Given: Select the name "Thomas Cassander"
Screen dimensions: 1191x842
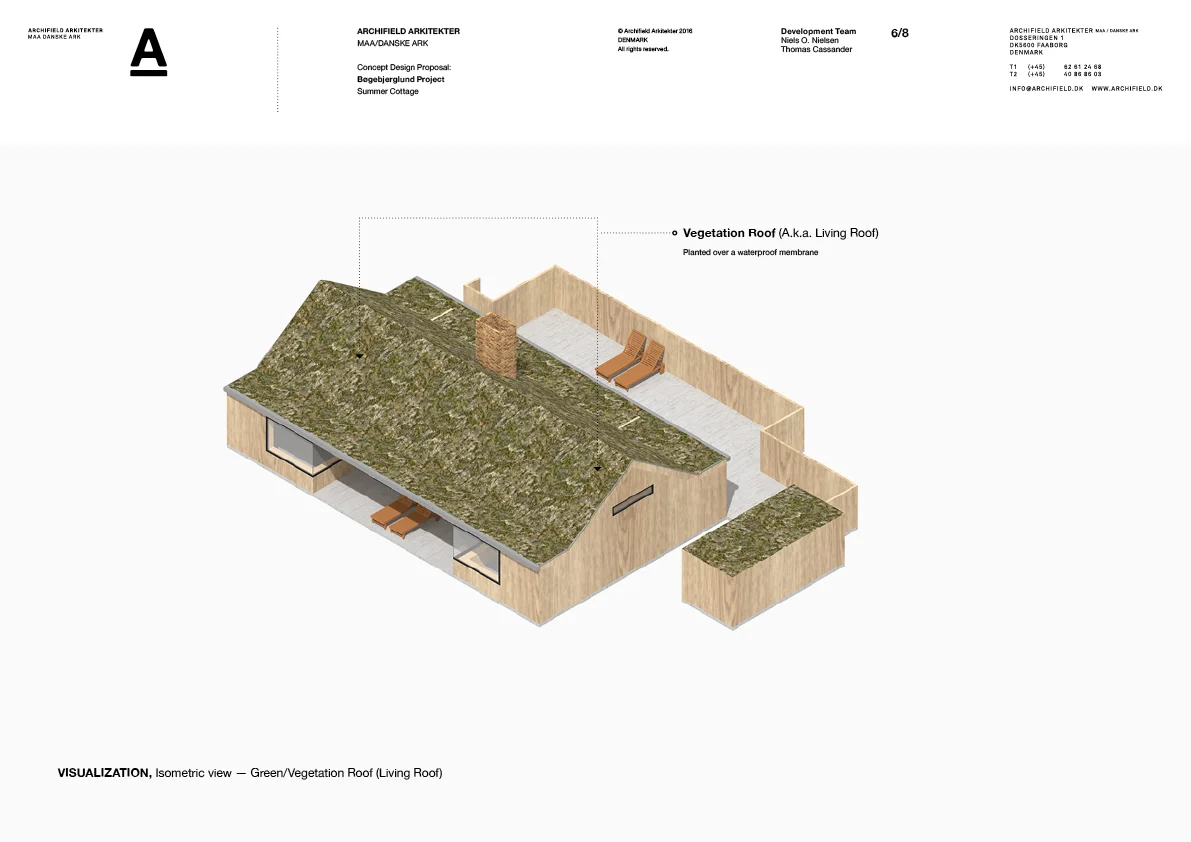Looking at the screenshot, I should tap(816, 49).
